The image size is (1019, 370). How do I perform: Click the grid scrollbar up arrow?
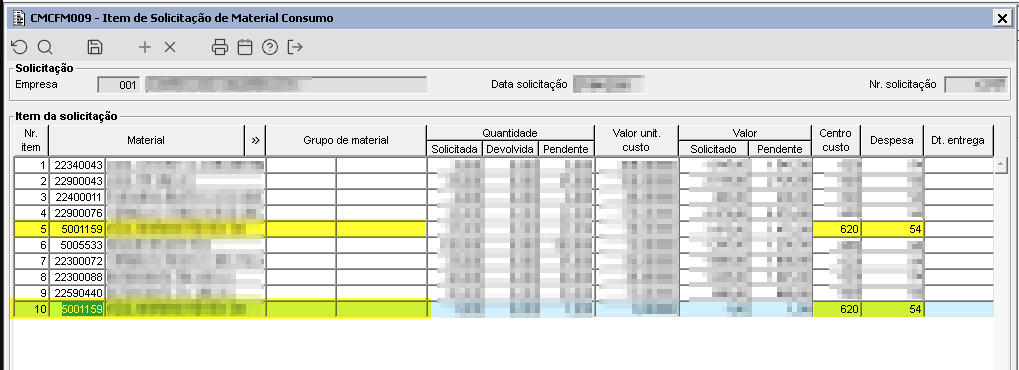point(1001,165)
